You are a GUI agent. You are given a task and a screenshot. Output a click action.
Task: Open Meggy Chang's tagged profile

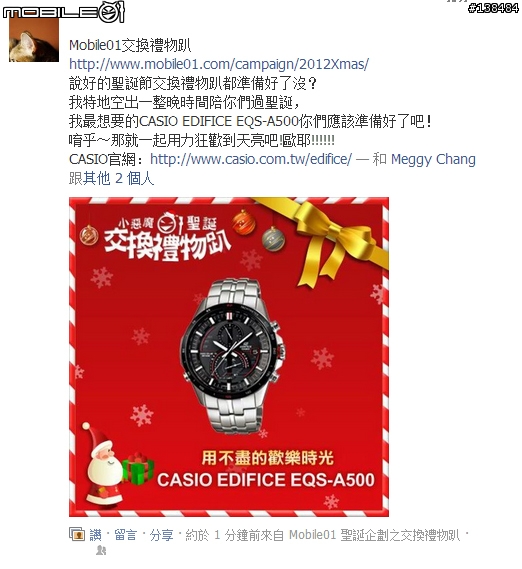point(433,159)
